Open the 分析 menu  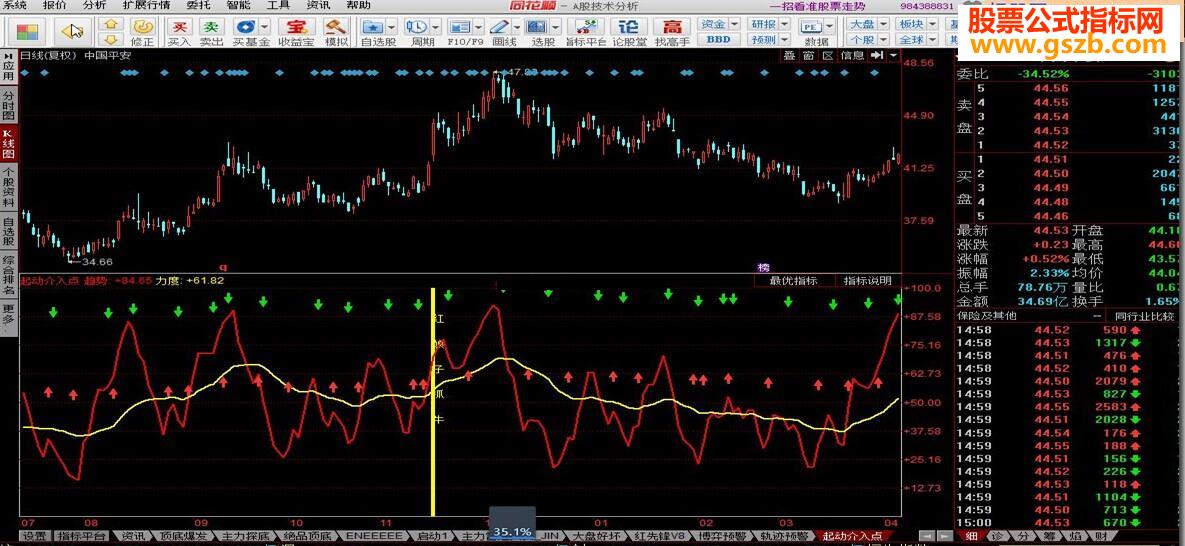click(95, 6)
